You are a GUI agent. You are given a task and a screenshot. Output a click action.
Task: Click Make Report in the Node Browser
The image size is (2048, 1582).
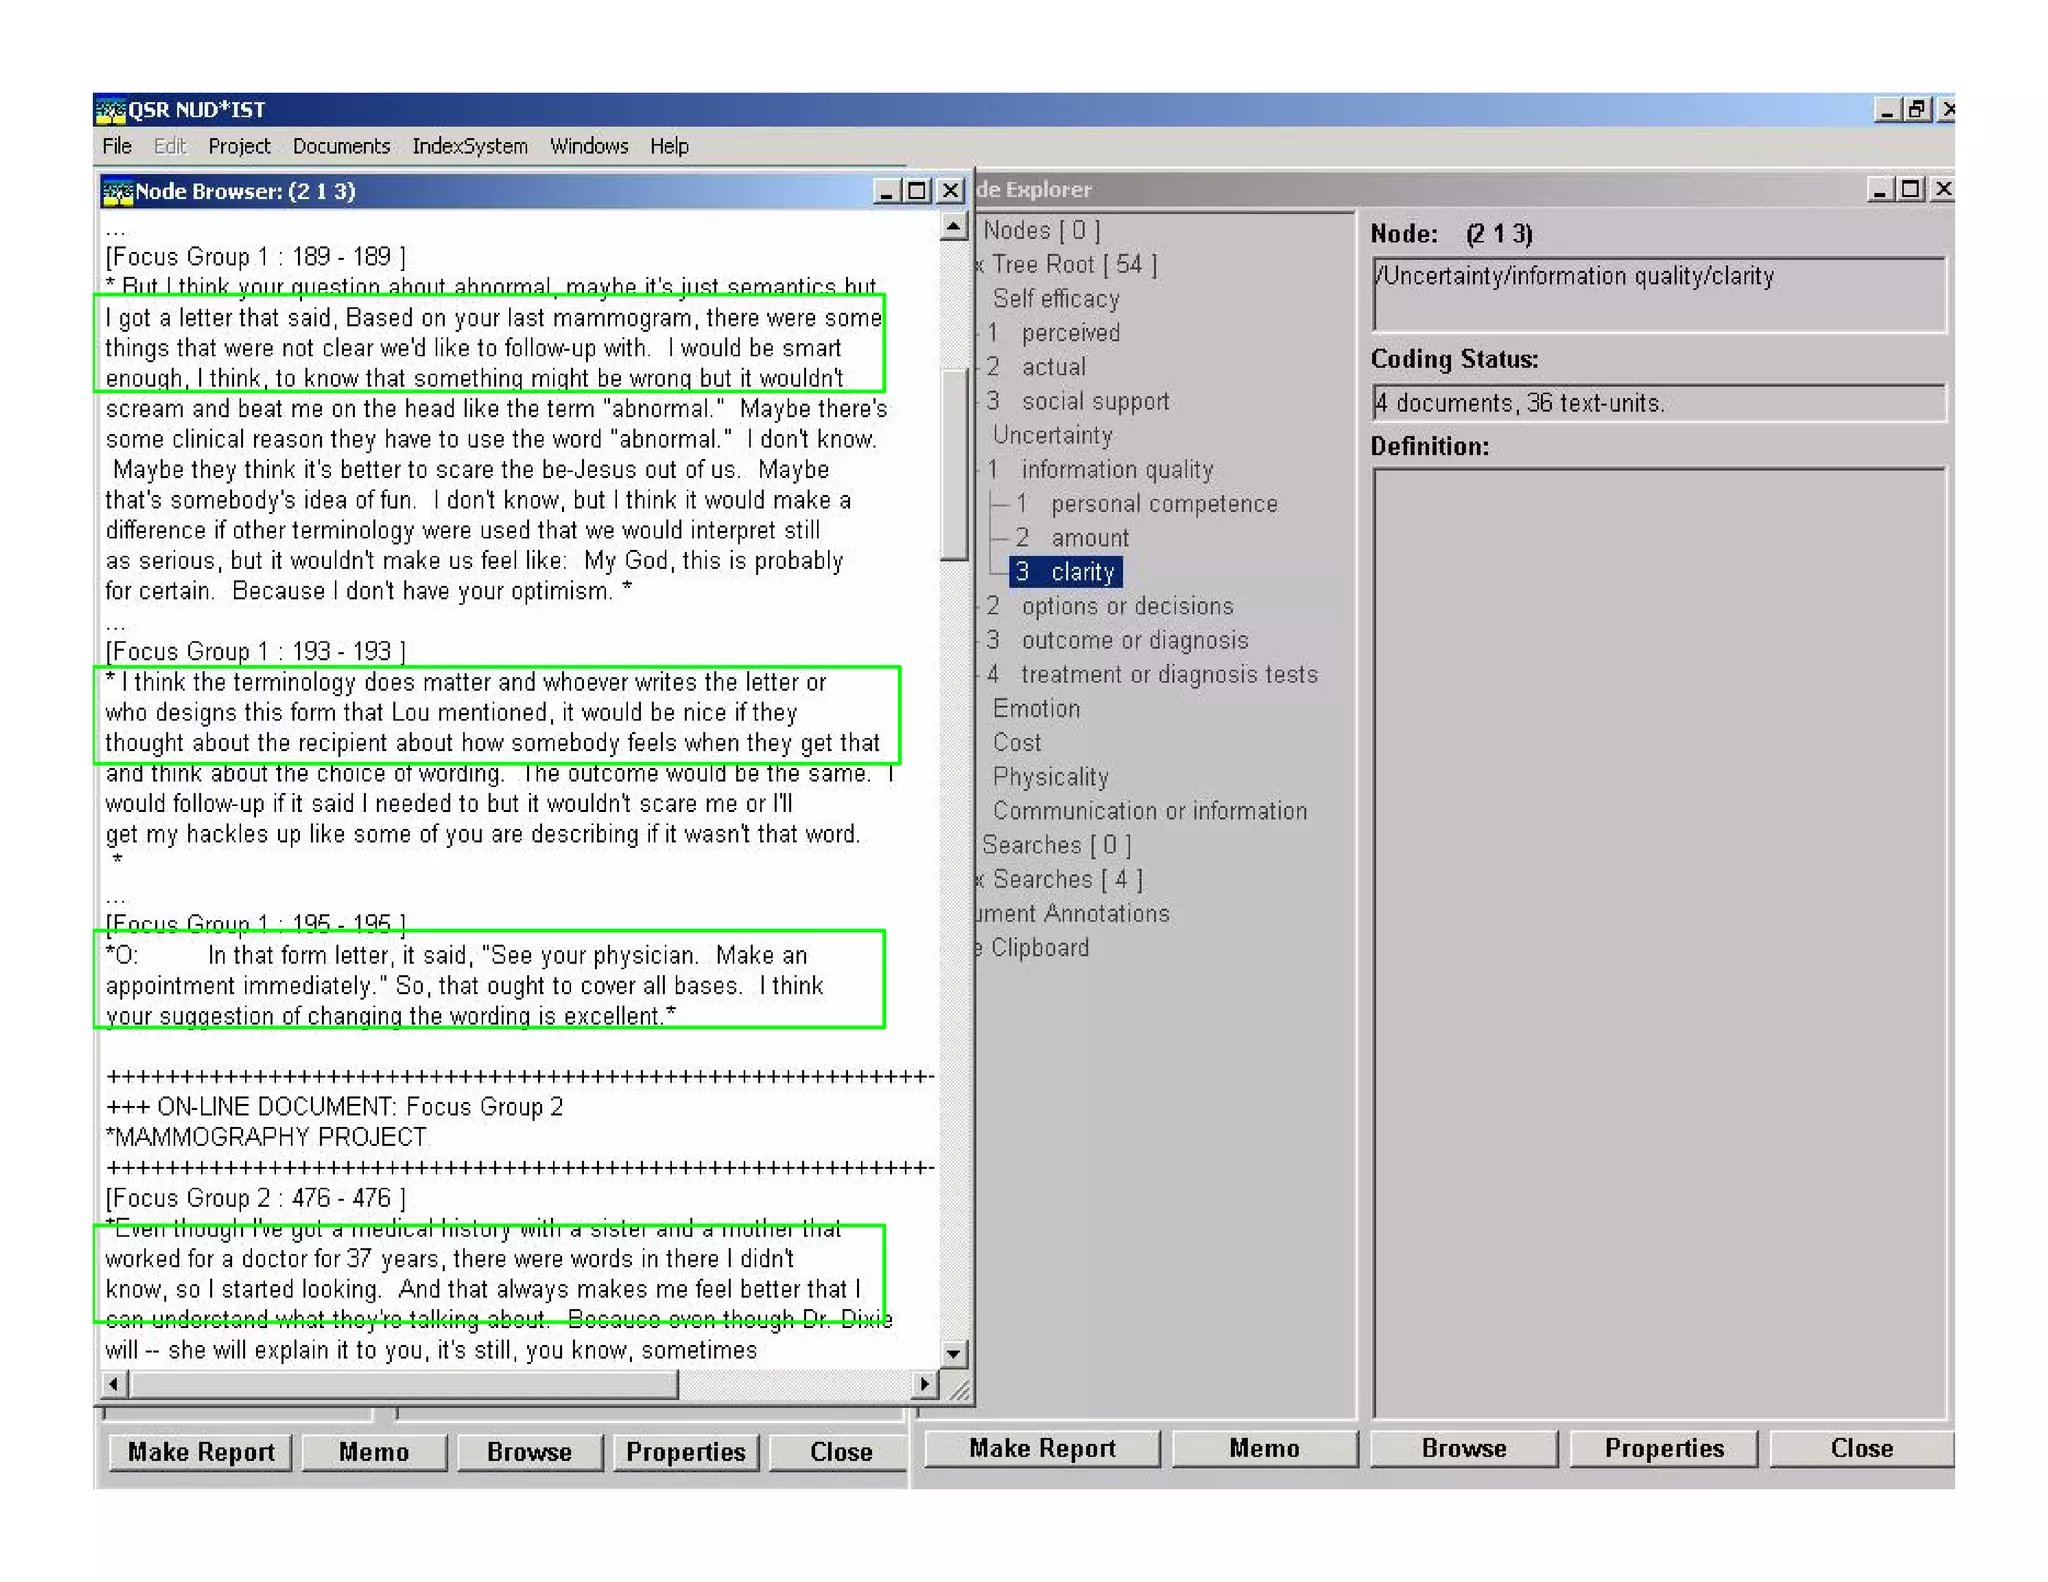pyautogui.click(x=200, y=1452)
